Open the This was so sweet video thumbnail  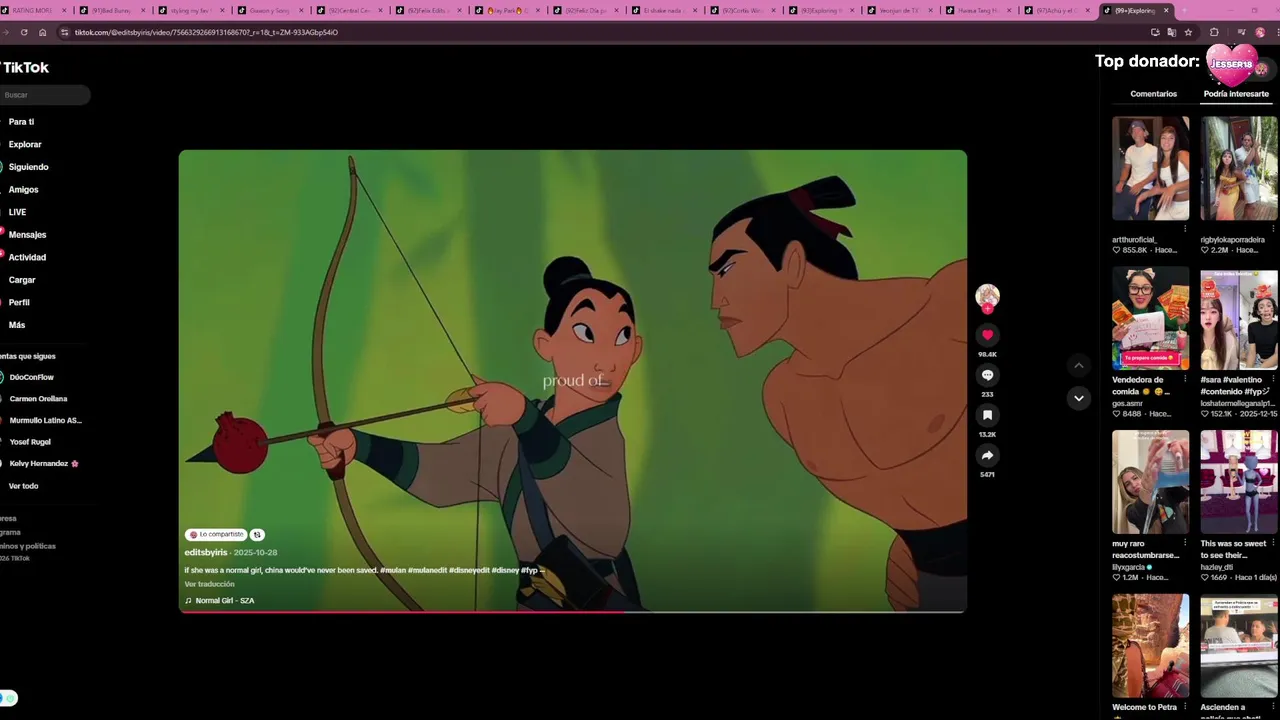pyautogui.click(x=1239, y=482)
